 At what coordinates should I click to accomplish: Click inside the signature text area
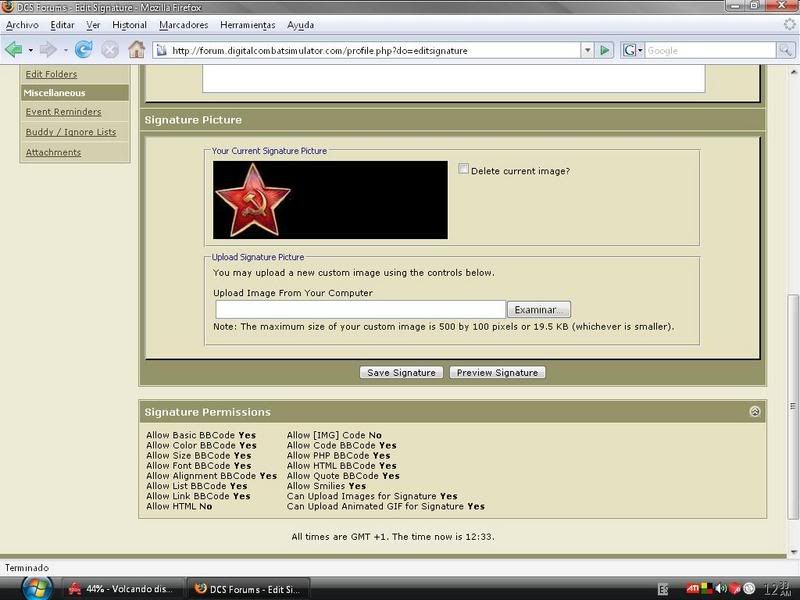(454, 78)
